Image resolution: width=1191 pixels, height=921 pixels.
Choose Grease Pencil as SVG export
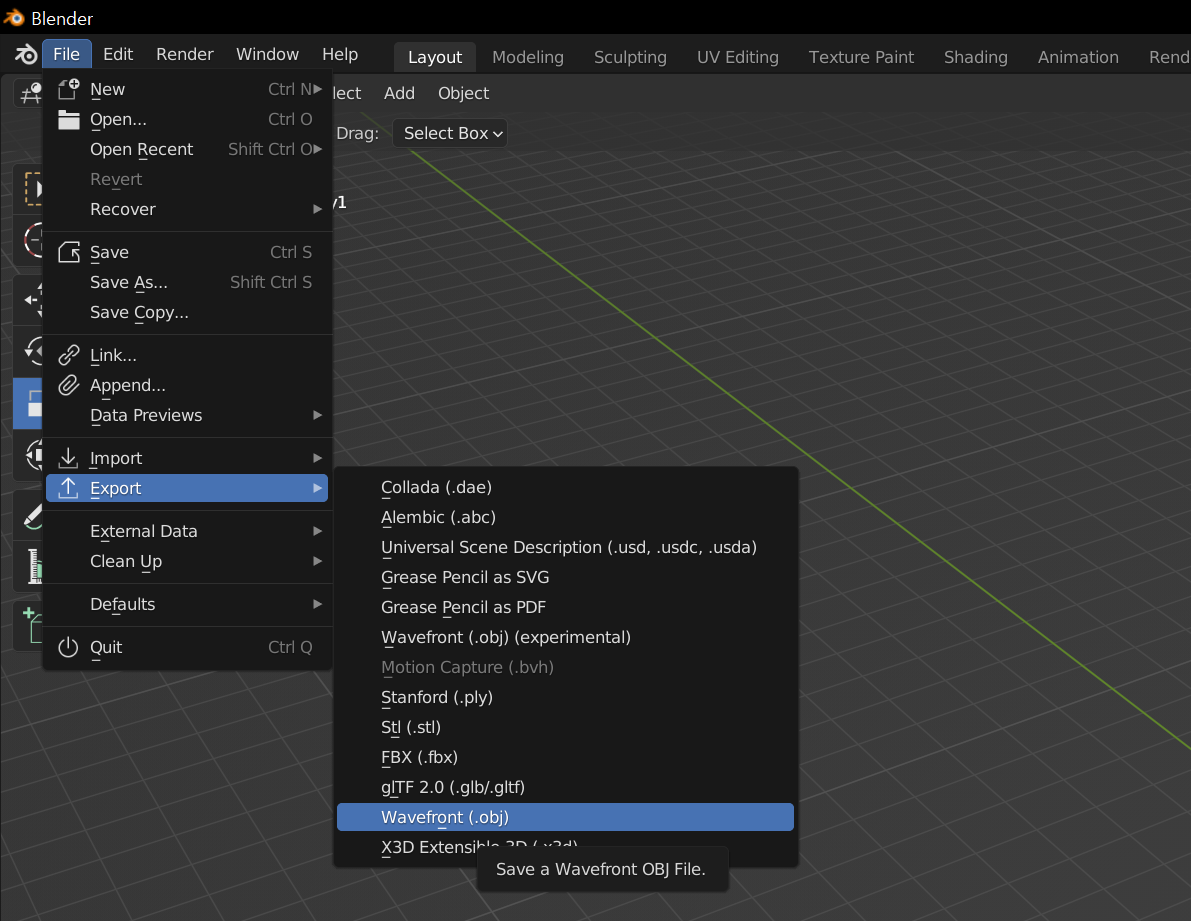(x=565, y=578)
